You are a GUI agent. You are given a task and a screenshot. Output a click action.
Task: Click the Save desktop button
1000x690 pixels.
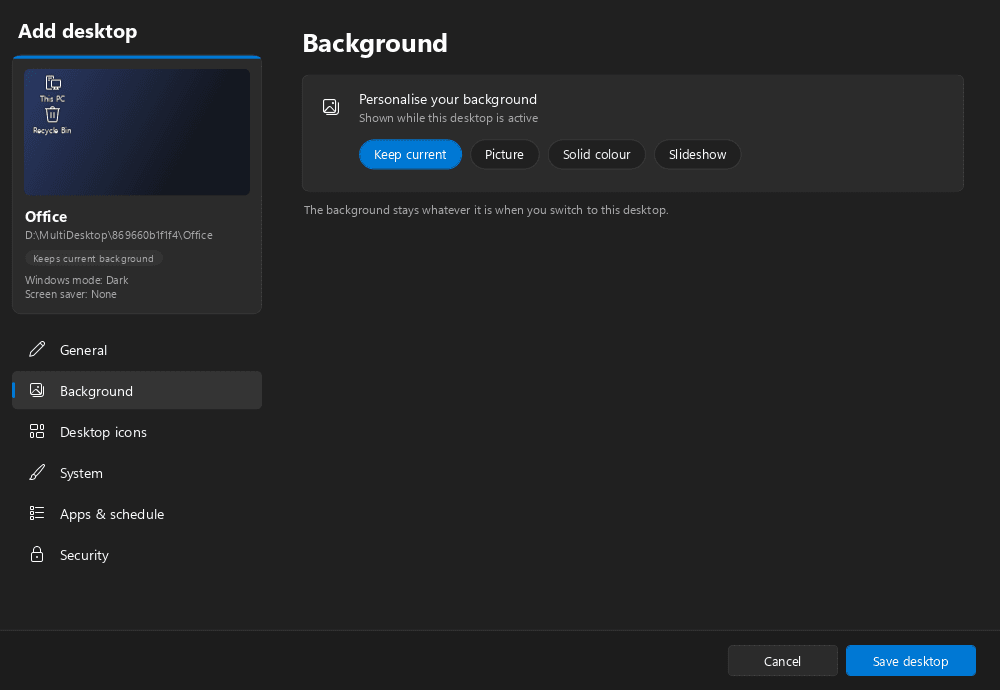(x=911, y=661)
